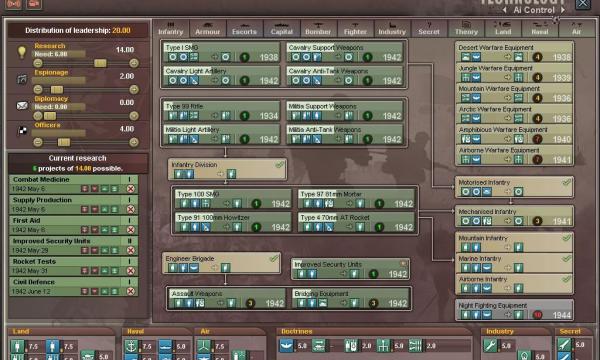Click the wrench icon under Industry
The height and width of the screenshot is (360, 600).
(489, 345)
